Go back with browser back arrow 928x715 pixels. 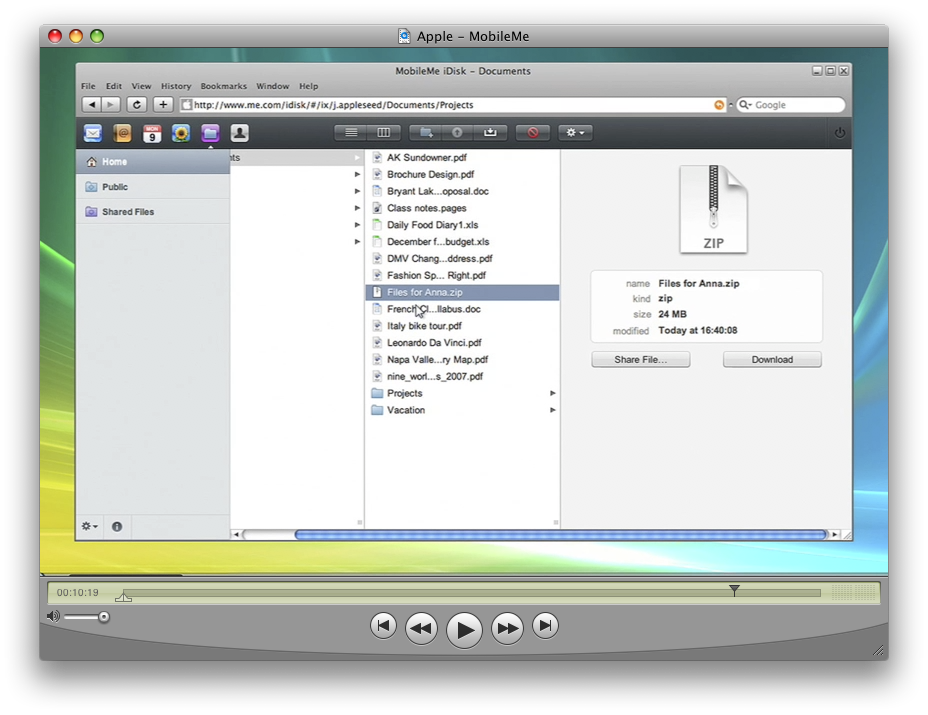pos(91,105)
